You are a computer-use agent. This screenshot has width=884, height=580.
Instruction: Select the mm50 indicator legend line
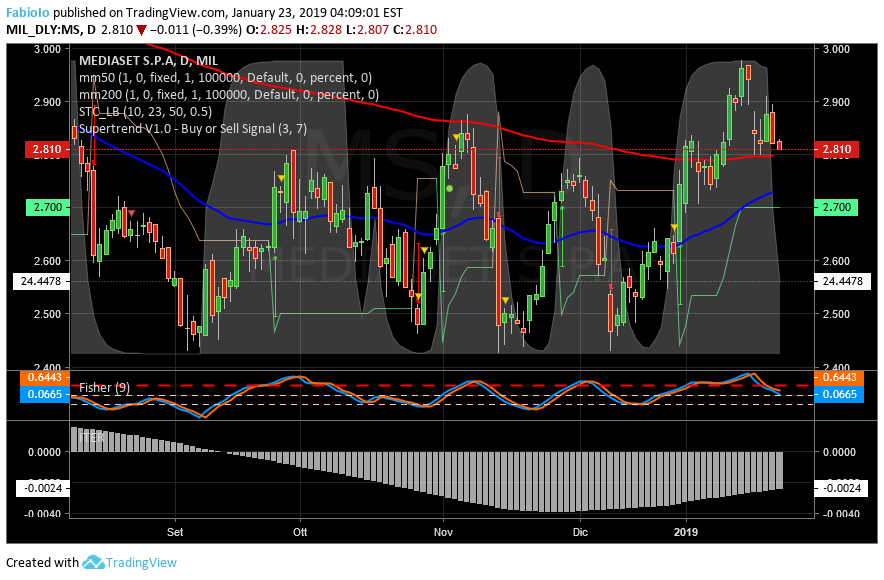[226, 78]
